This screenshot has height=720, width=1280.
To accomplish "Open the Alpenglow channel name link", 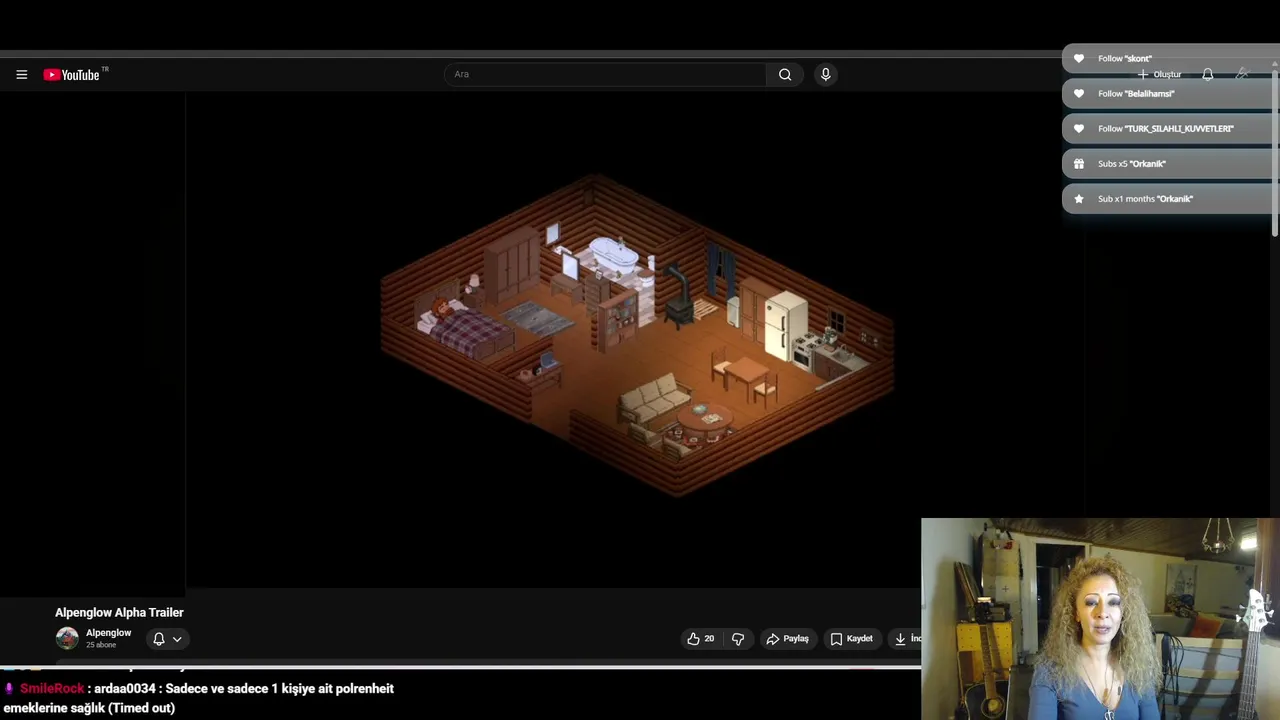I will tap(108, 633).
